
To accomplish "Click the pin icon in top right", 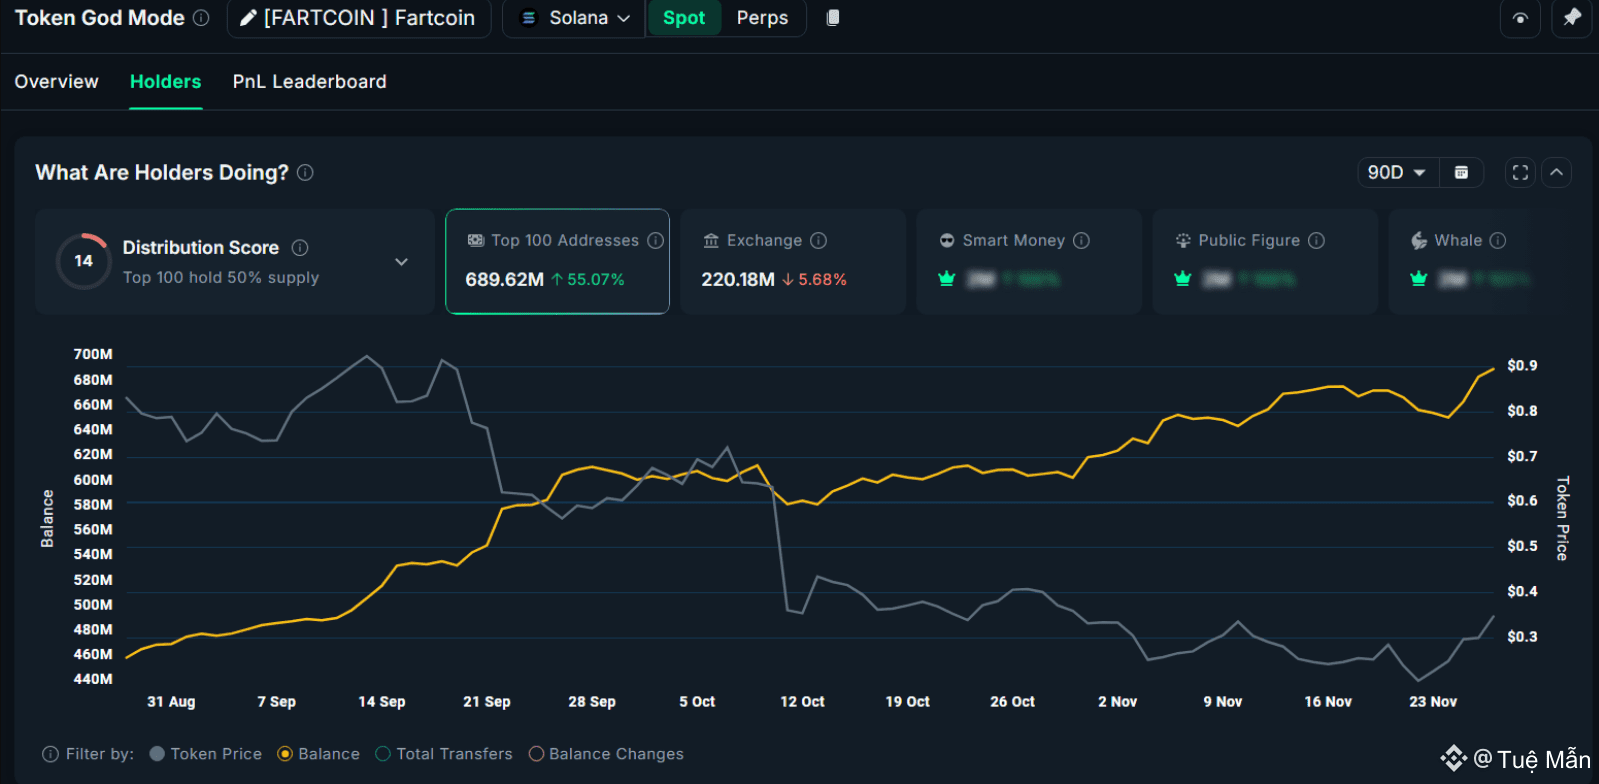I will [1571, 18].
